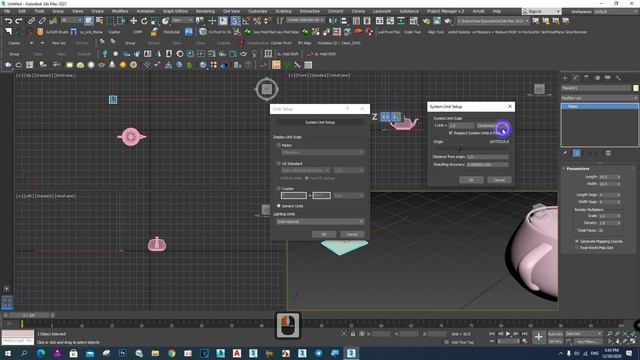
Task: Activate the Select Object tool
Action: pyautogui.click(x=89, y=21)
